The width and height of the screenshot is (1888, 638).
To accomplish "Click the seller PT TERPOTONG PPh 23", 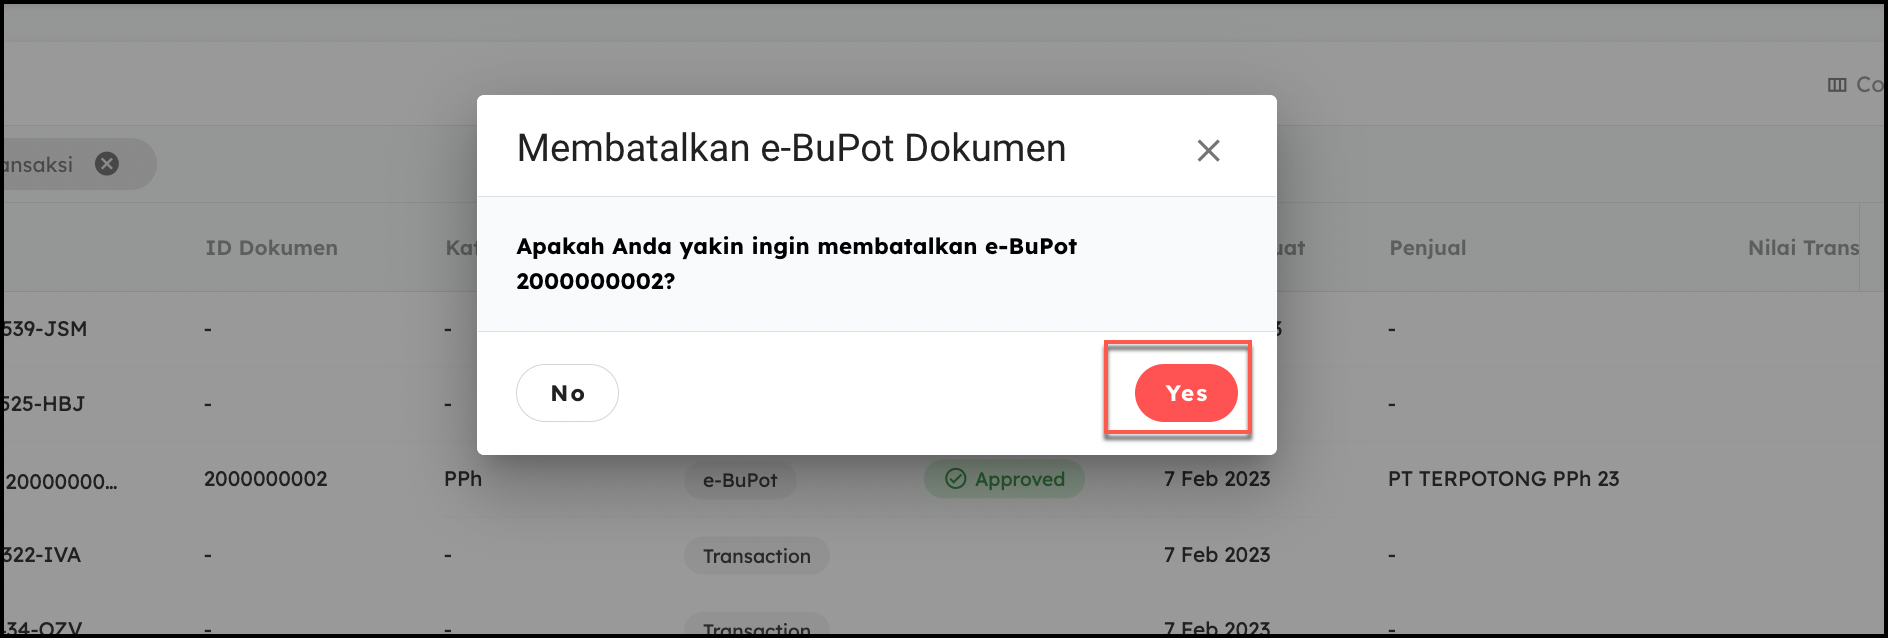I will coord(1503,479).
